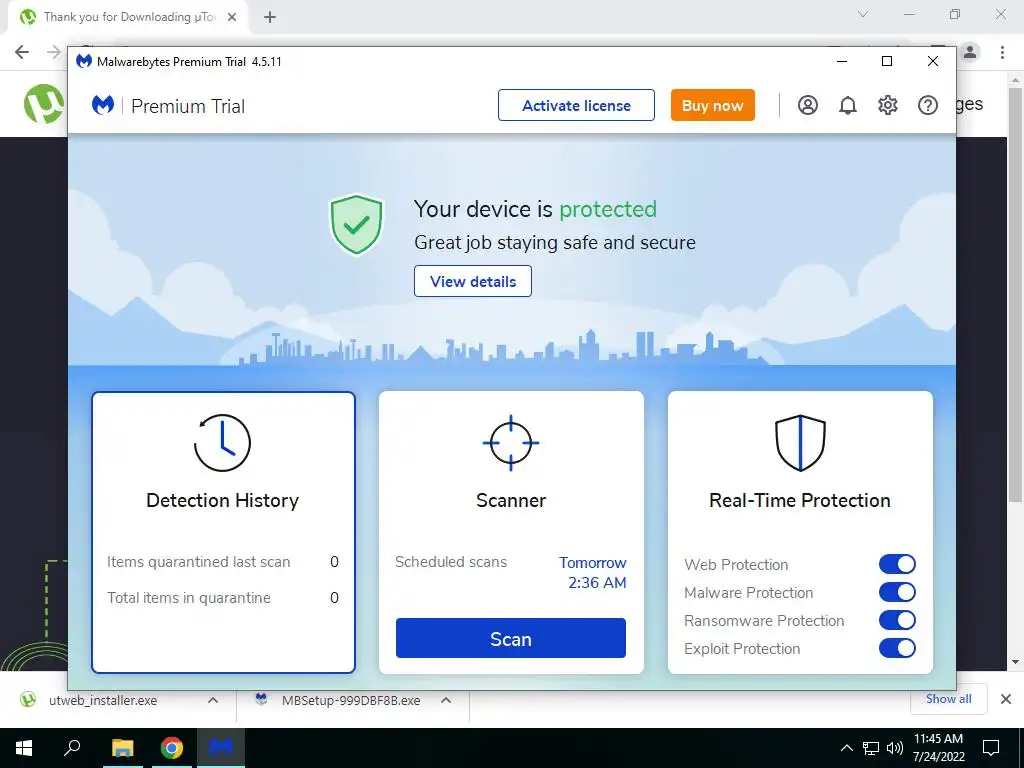Viewport: 1024px width, 768px height.
Task: Open the Chrome tab search chevron
Action: tap(862, 14)
